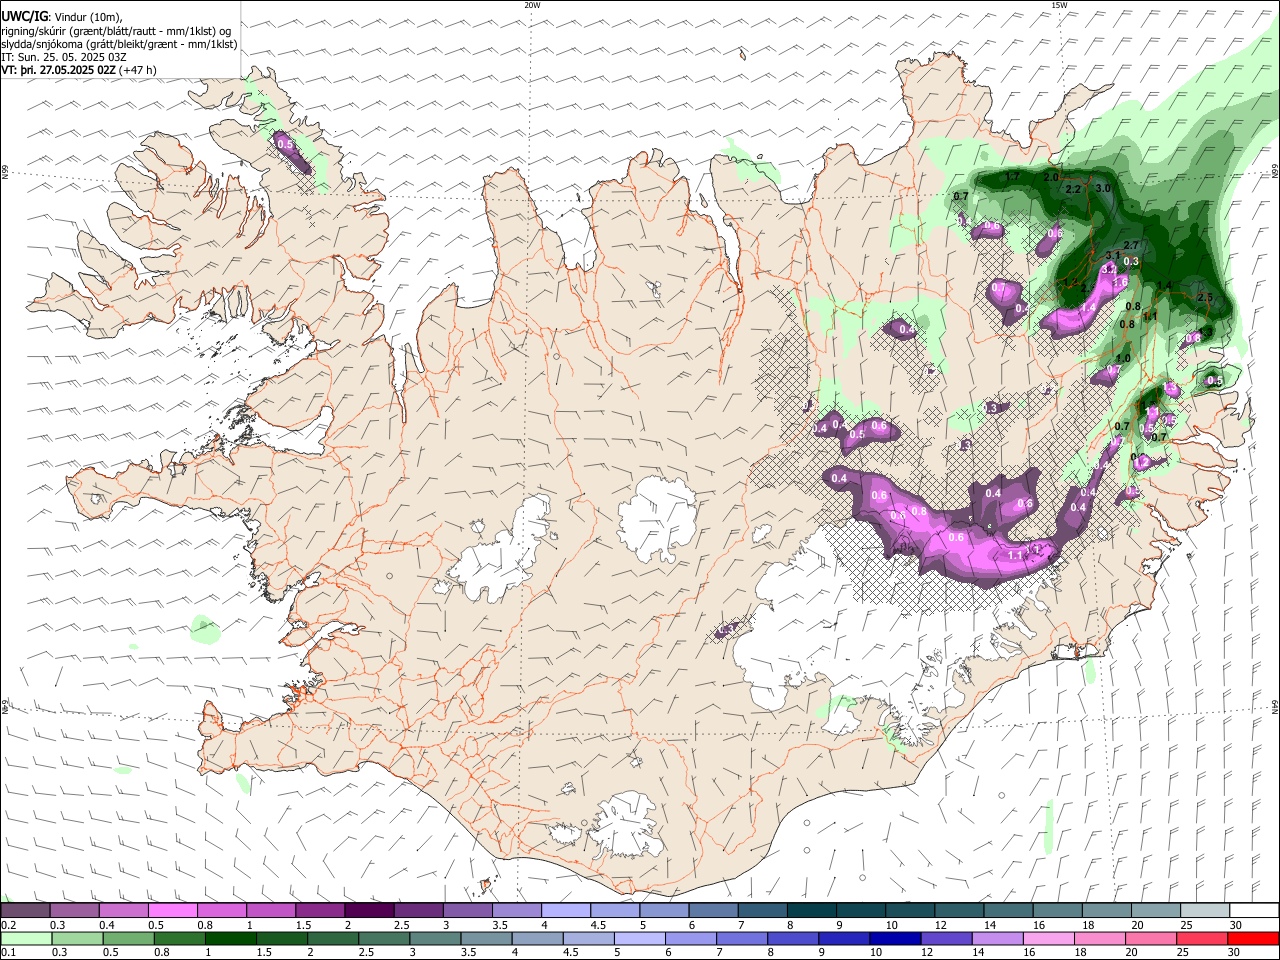Select the dark teal 8–9 snow legend swatch
This screenshot has height=960, width=1280.
pos(812,910)
